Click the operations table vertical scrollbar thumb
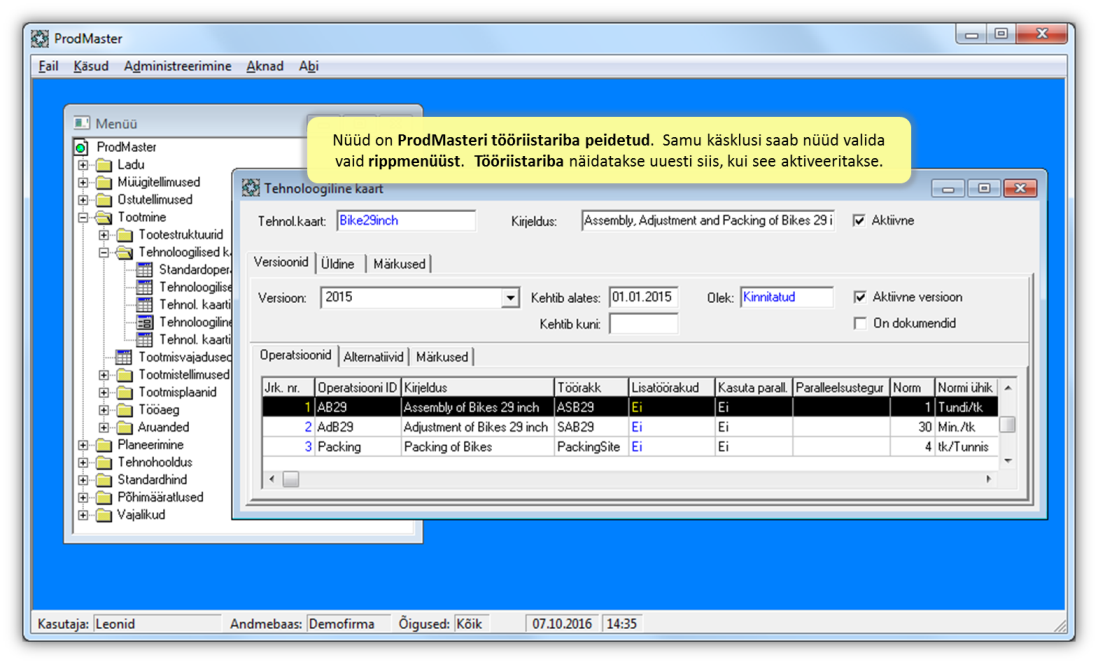Screen dimensions: 1098x664 coord(1008,424)
